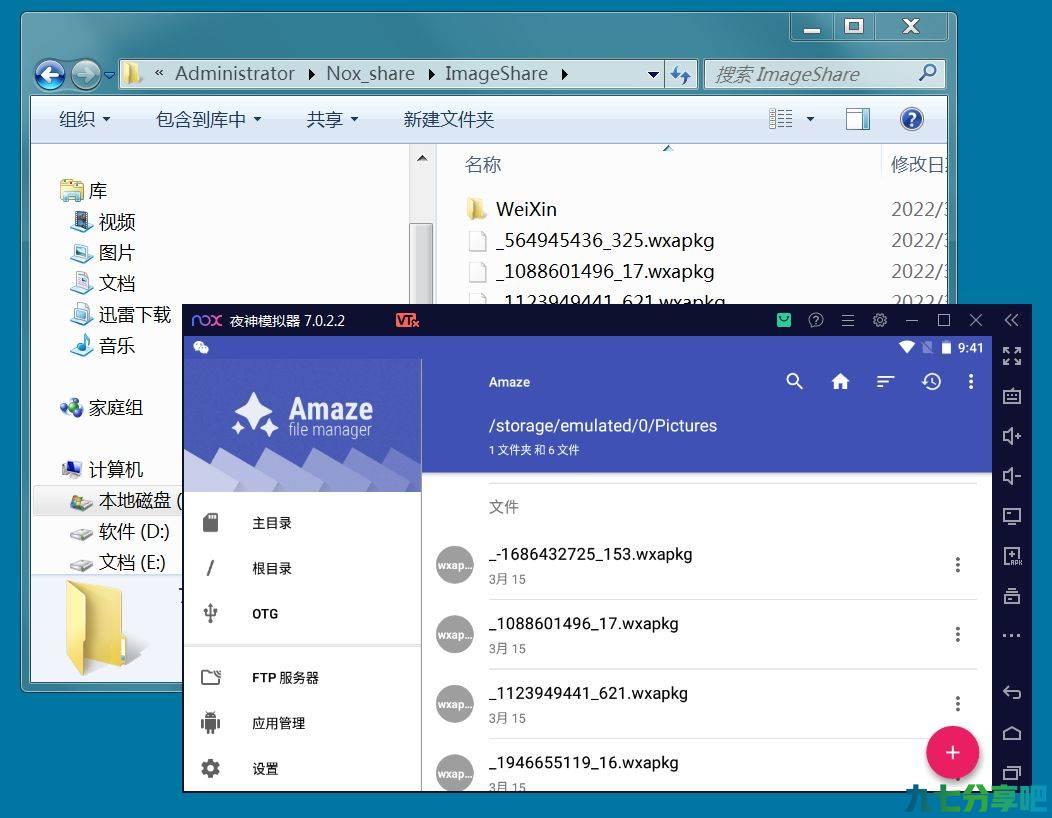1052x818 pixels.
Task: Open 包含到库中 dropdown menu
Action: point(209,119)
